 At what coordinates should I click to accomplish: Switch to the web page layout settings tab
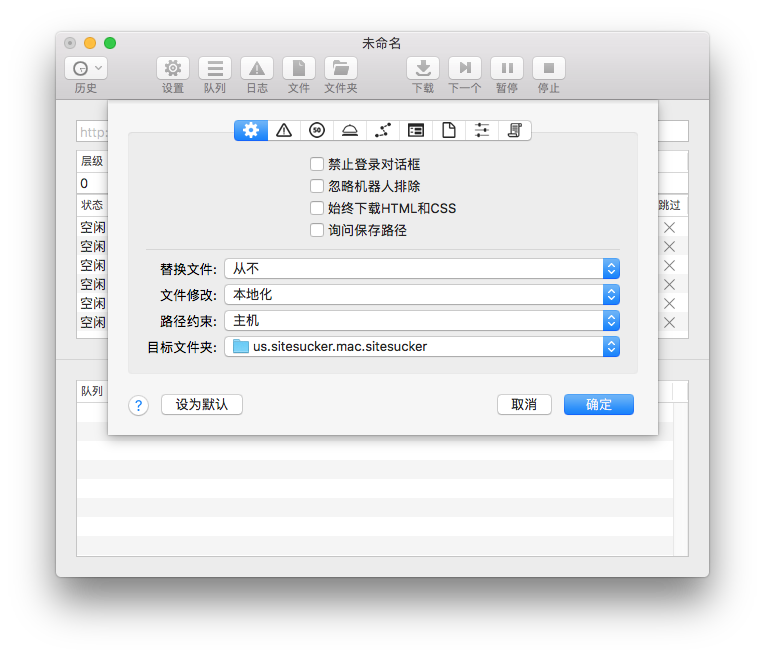[416, 130]
